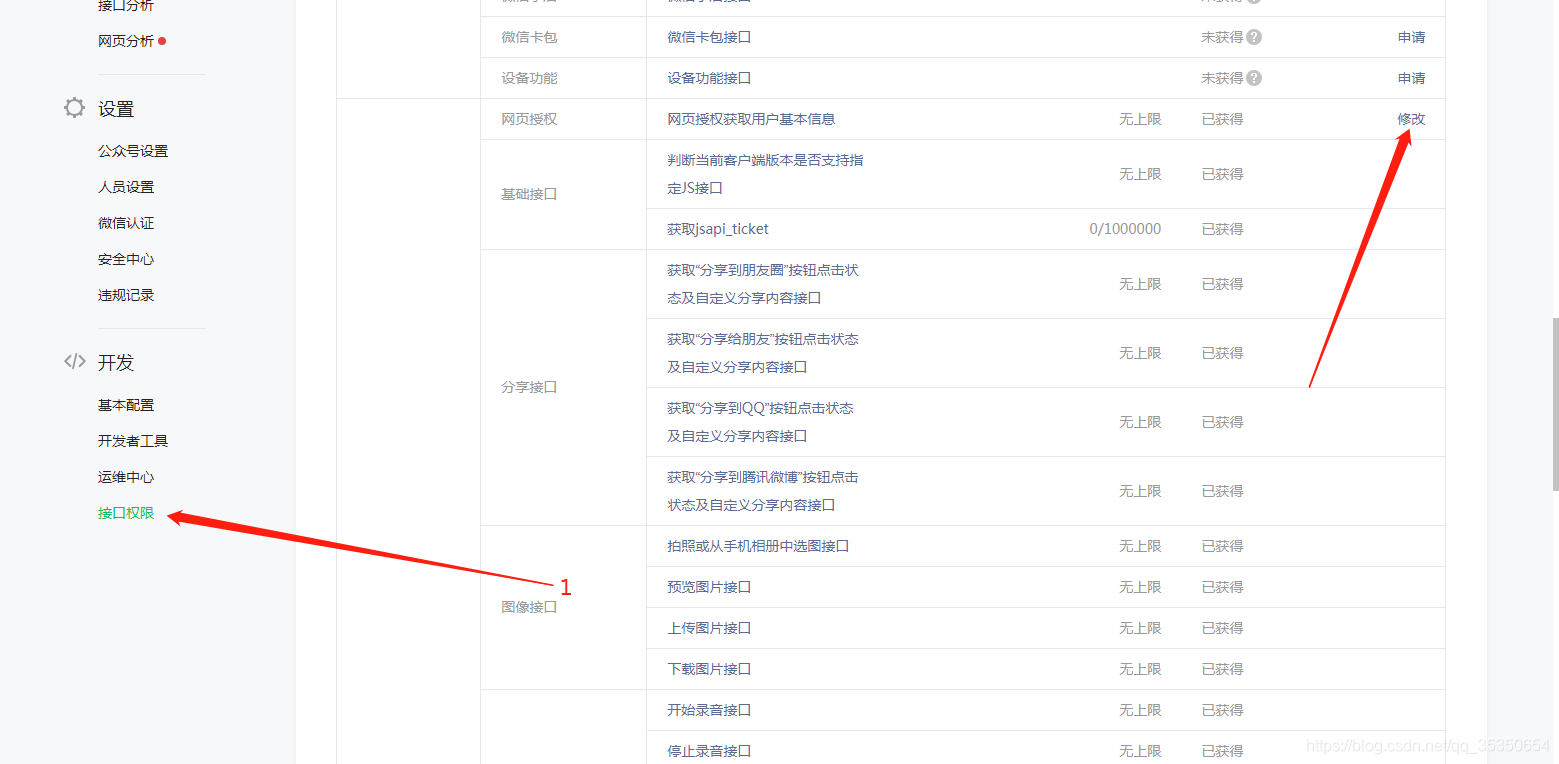This screenshot has width=1559, height=764.
Task: Click the gear icon beside 设置
Action: point(75,108)
